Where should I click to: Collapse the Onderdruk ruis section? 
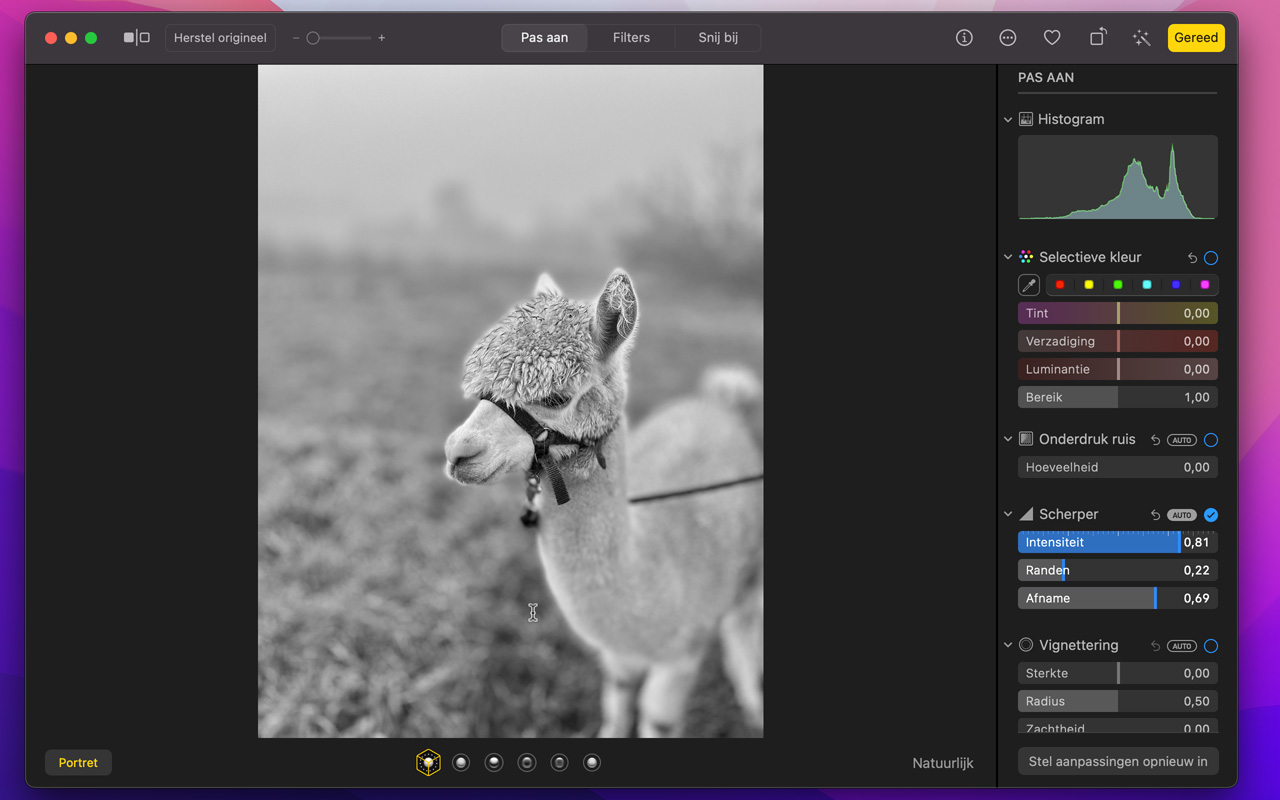pos(1008,439)
